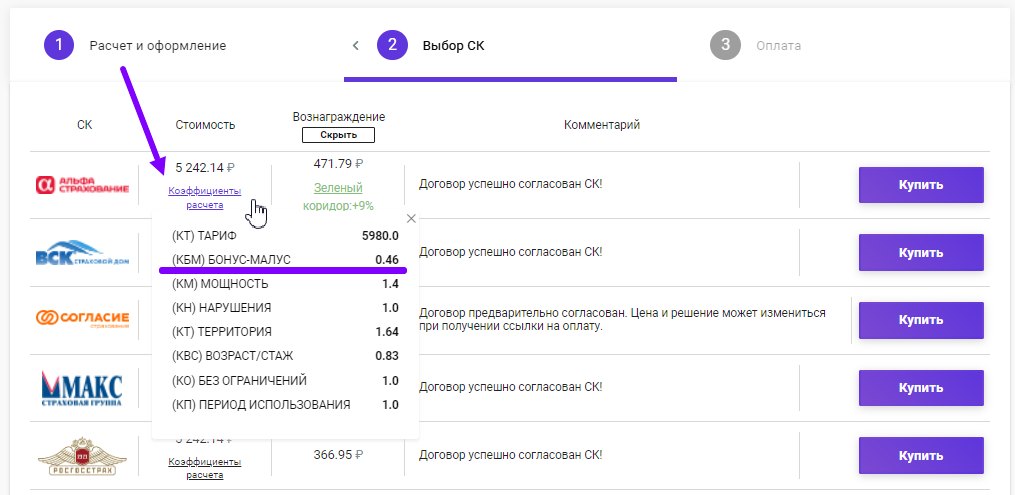Click the step 3 circle icon
Image resolution: width=1015 pixels, height=495 pixels.
(726, 45)
